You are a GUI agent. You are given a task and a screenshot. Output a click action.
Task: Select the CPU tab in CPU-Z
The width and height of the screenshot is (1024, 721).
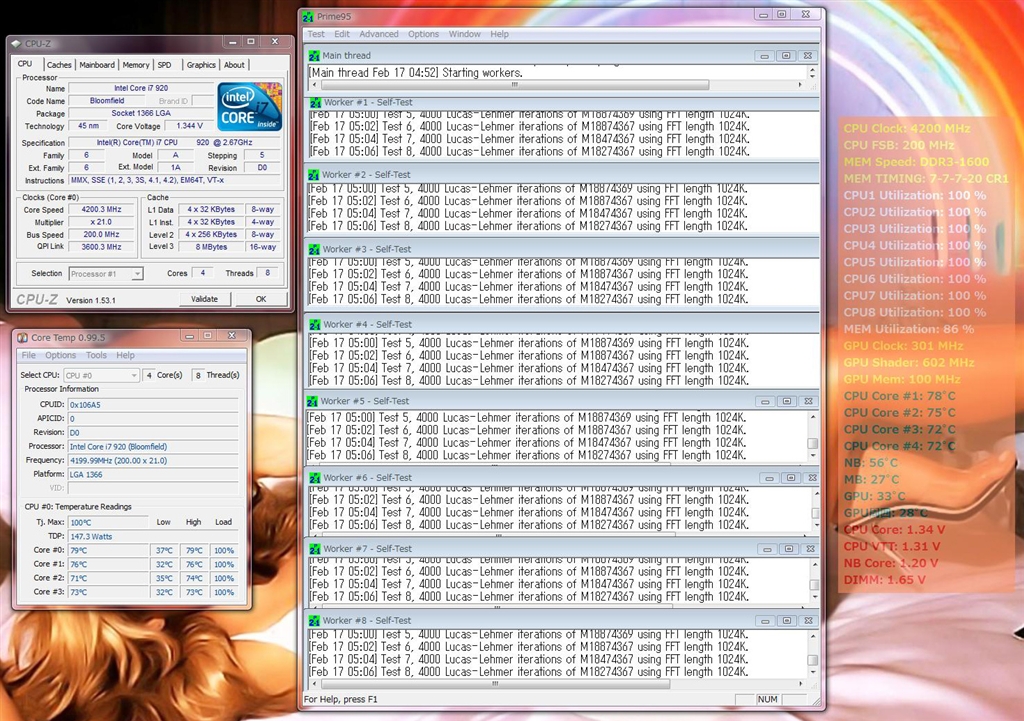pos(25,64)
